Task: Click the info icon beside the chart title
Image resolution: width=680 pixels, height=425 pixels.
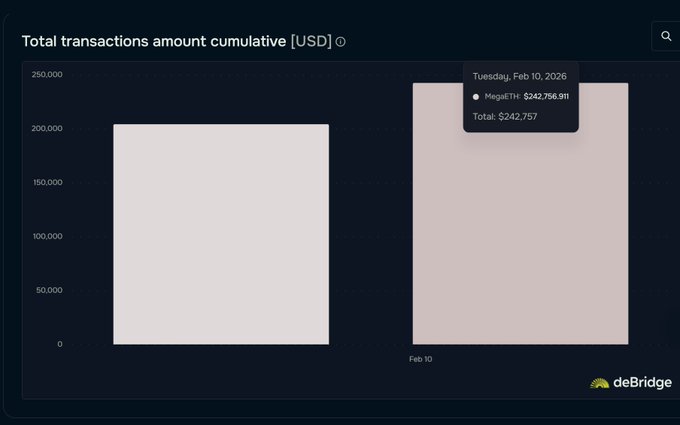Action: 341,42
